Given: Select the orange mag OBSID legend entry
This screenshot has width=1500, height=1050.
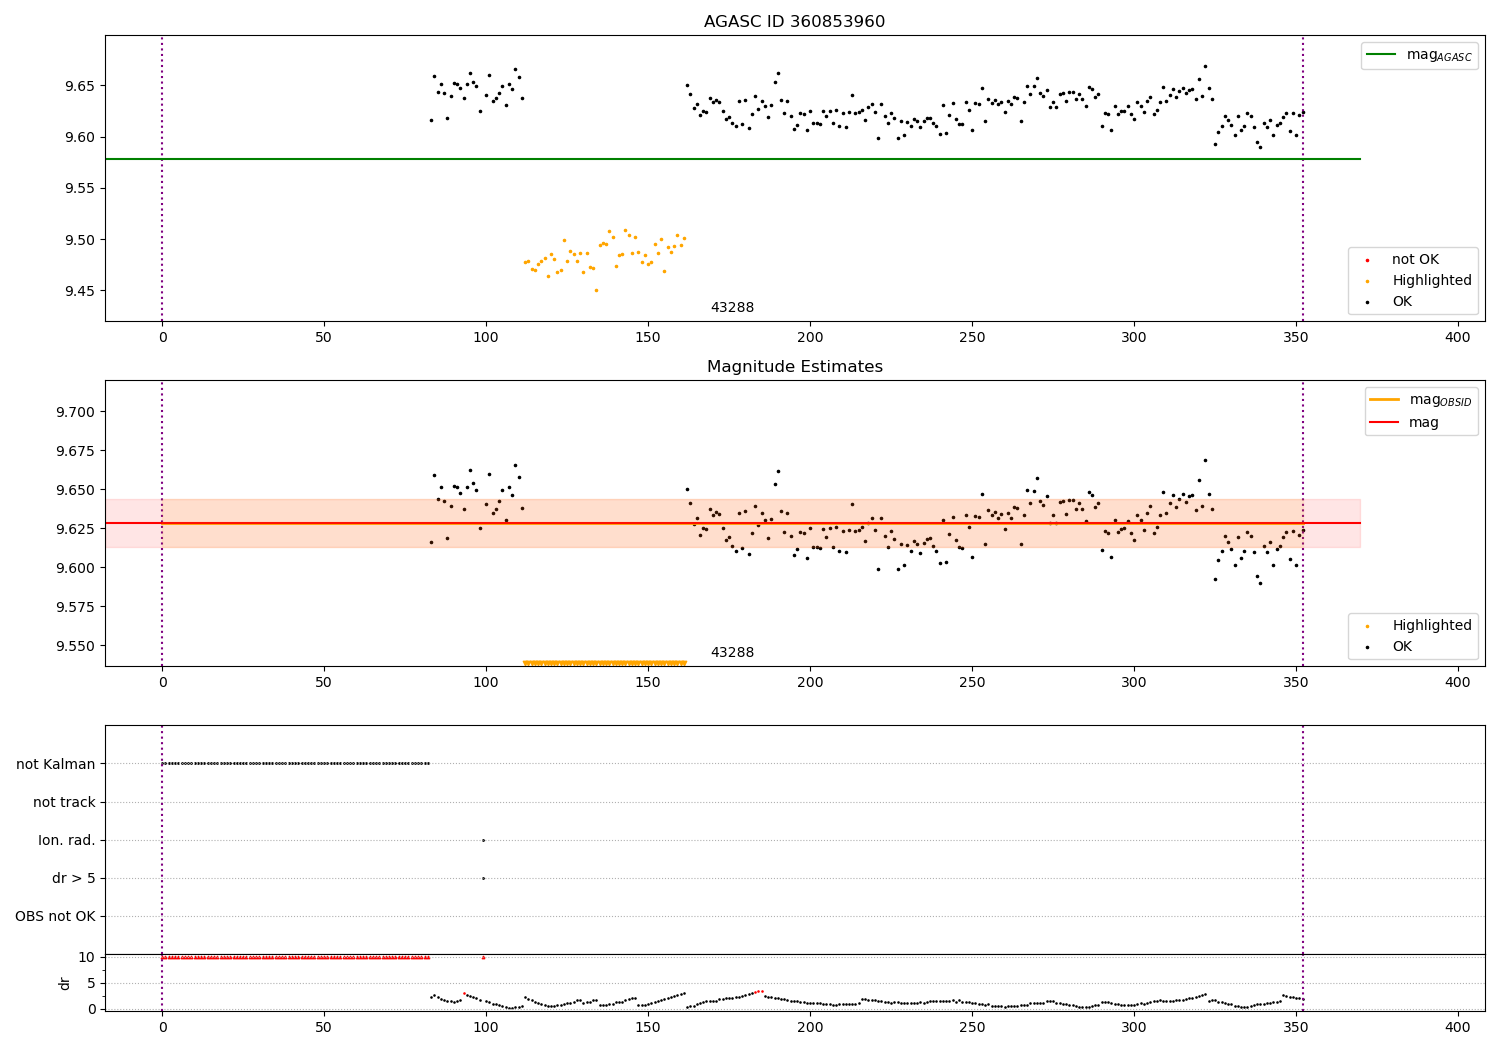Looking at the screenshot, I should tap(1421, 400).
